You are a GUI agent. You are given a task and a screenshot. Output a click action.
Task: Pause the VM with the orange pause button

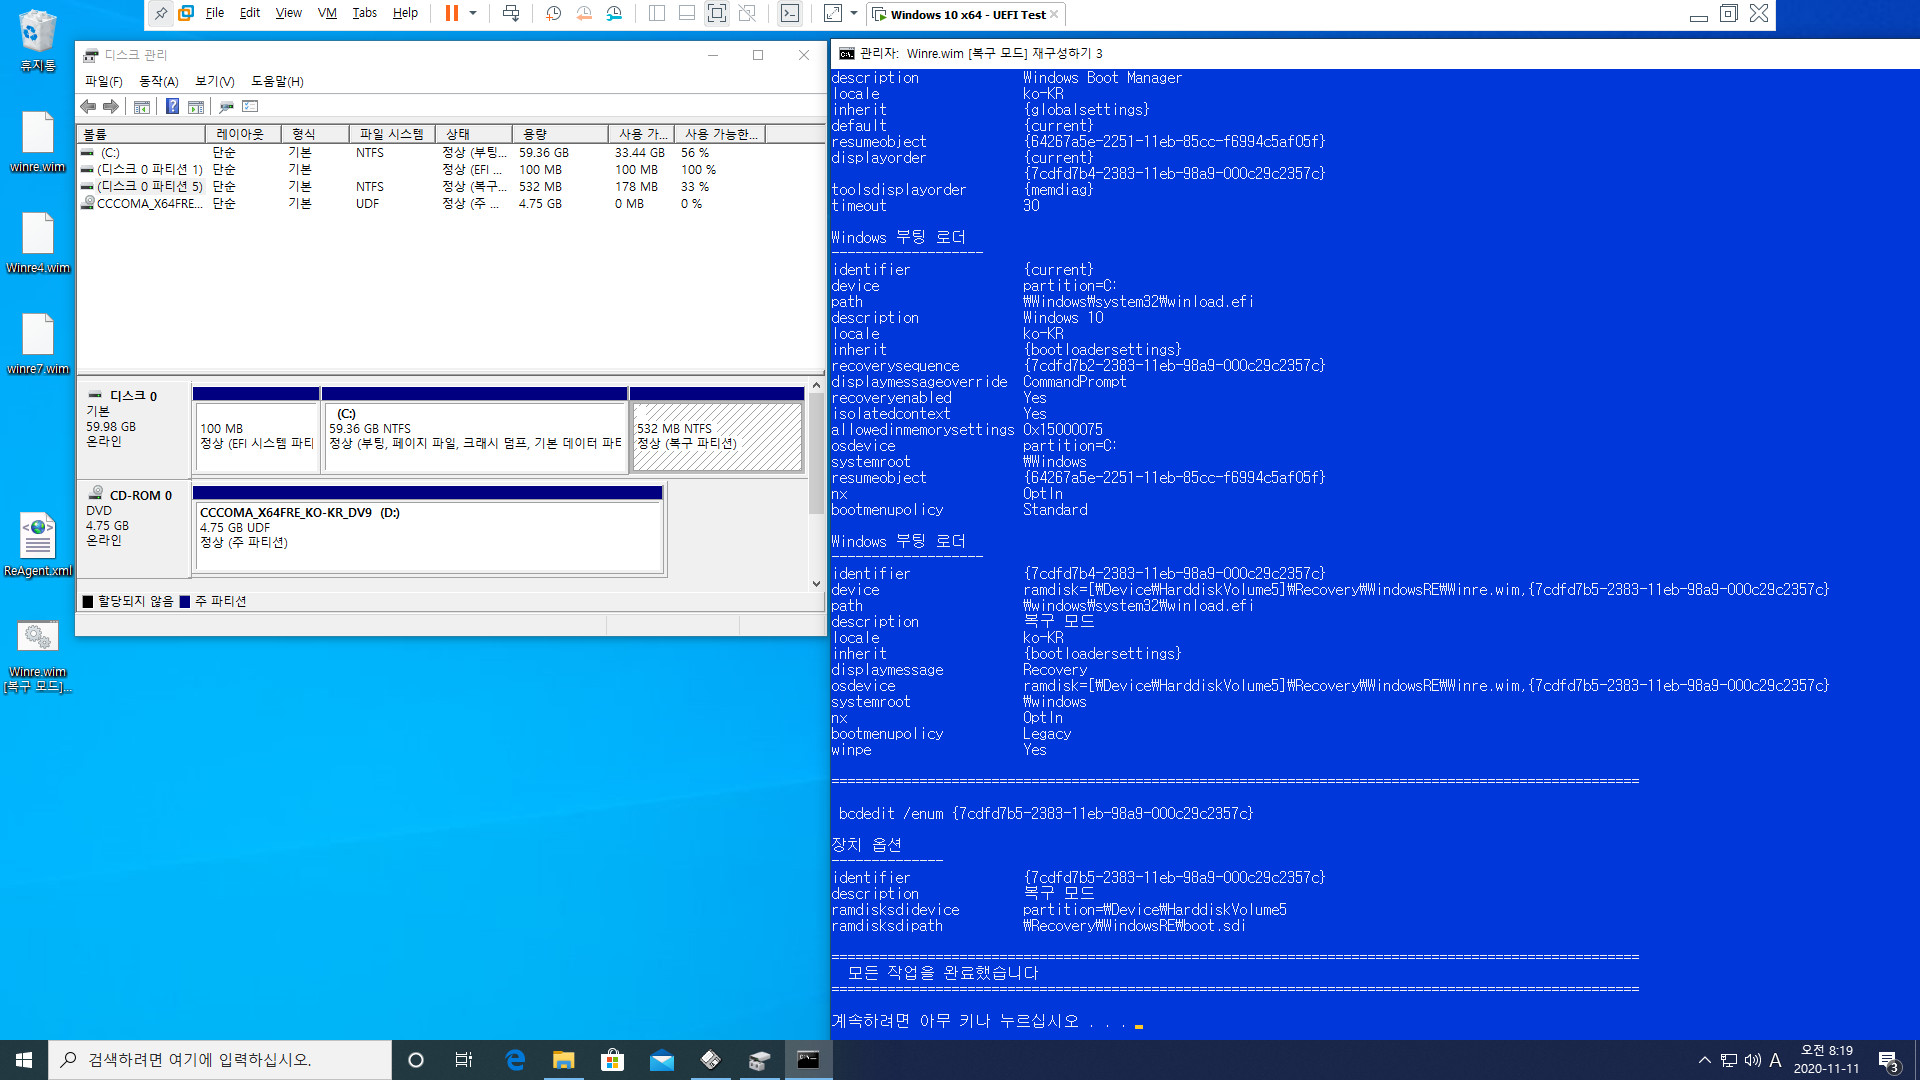pyautogui.click(x=452, y=13)
